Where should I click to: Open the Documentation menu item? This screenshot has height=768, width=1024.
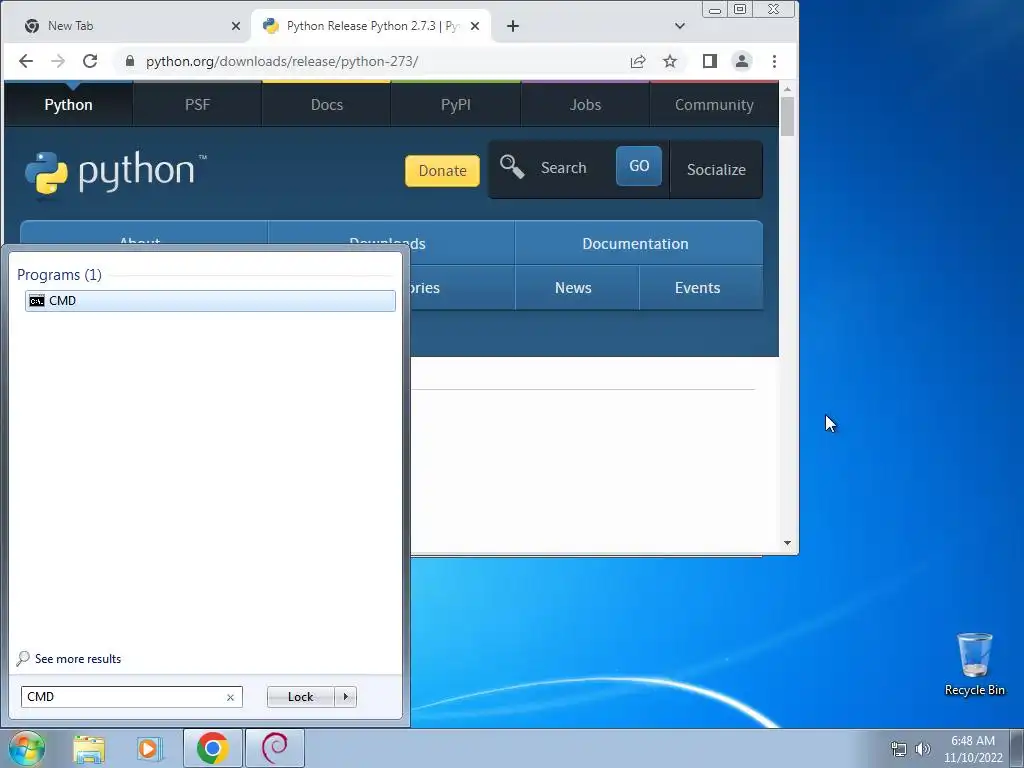click(x=635, y=244)
